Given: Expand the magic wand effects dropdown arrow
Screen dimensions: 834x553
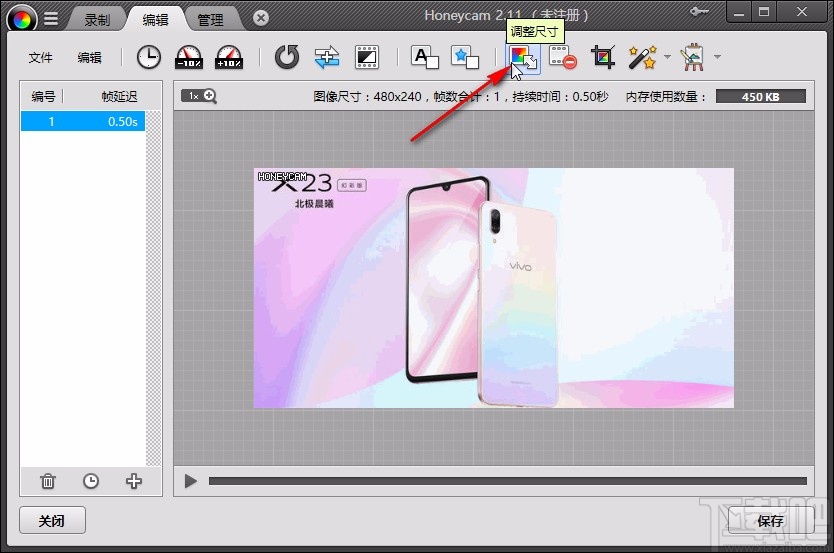Looking at the screenshot, I should 668,56.
